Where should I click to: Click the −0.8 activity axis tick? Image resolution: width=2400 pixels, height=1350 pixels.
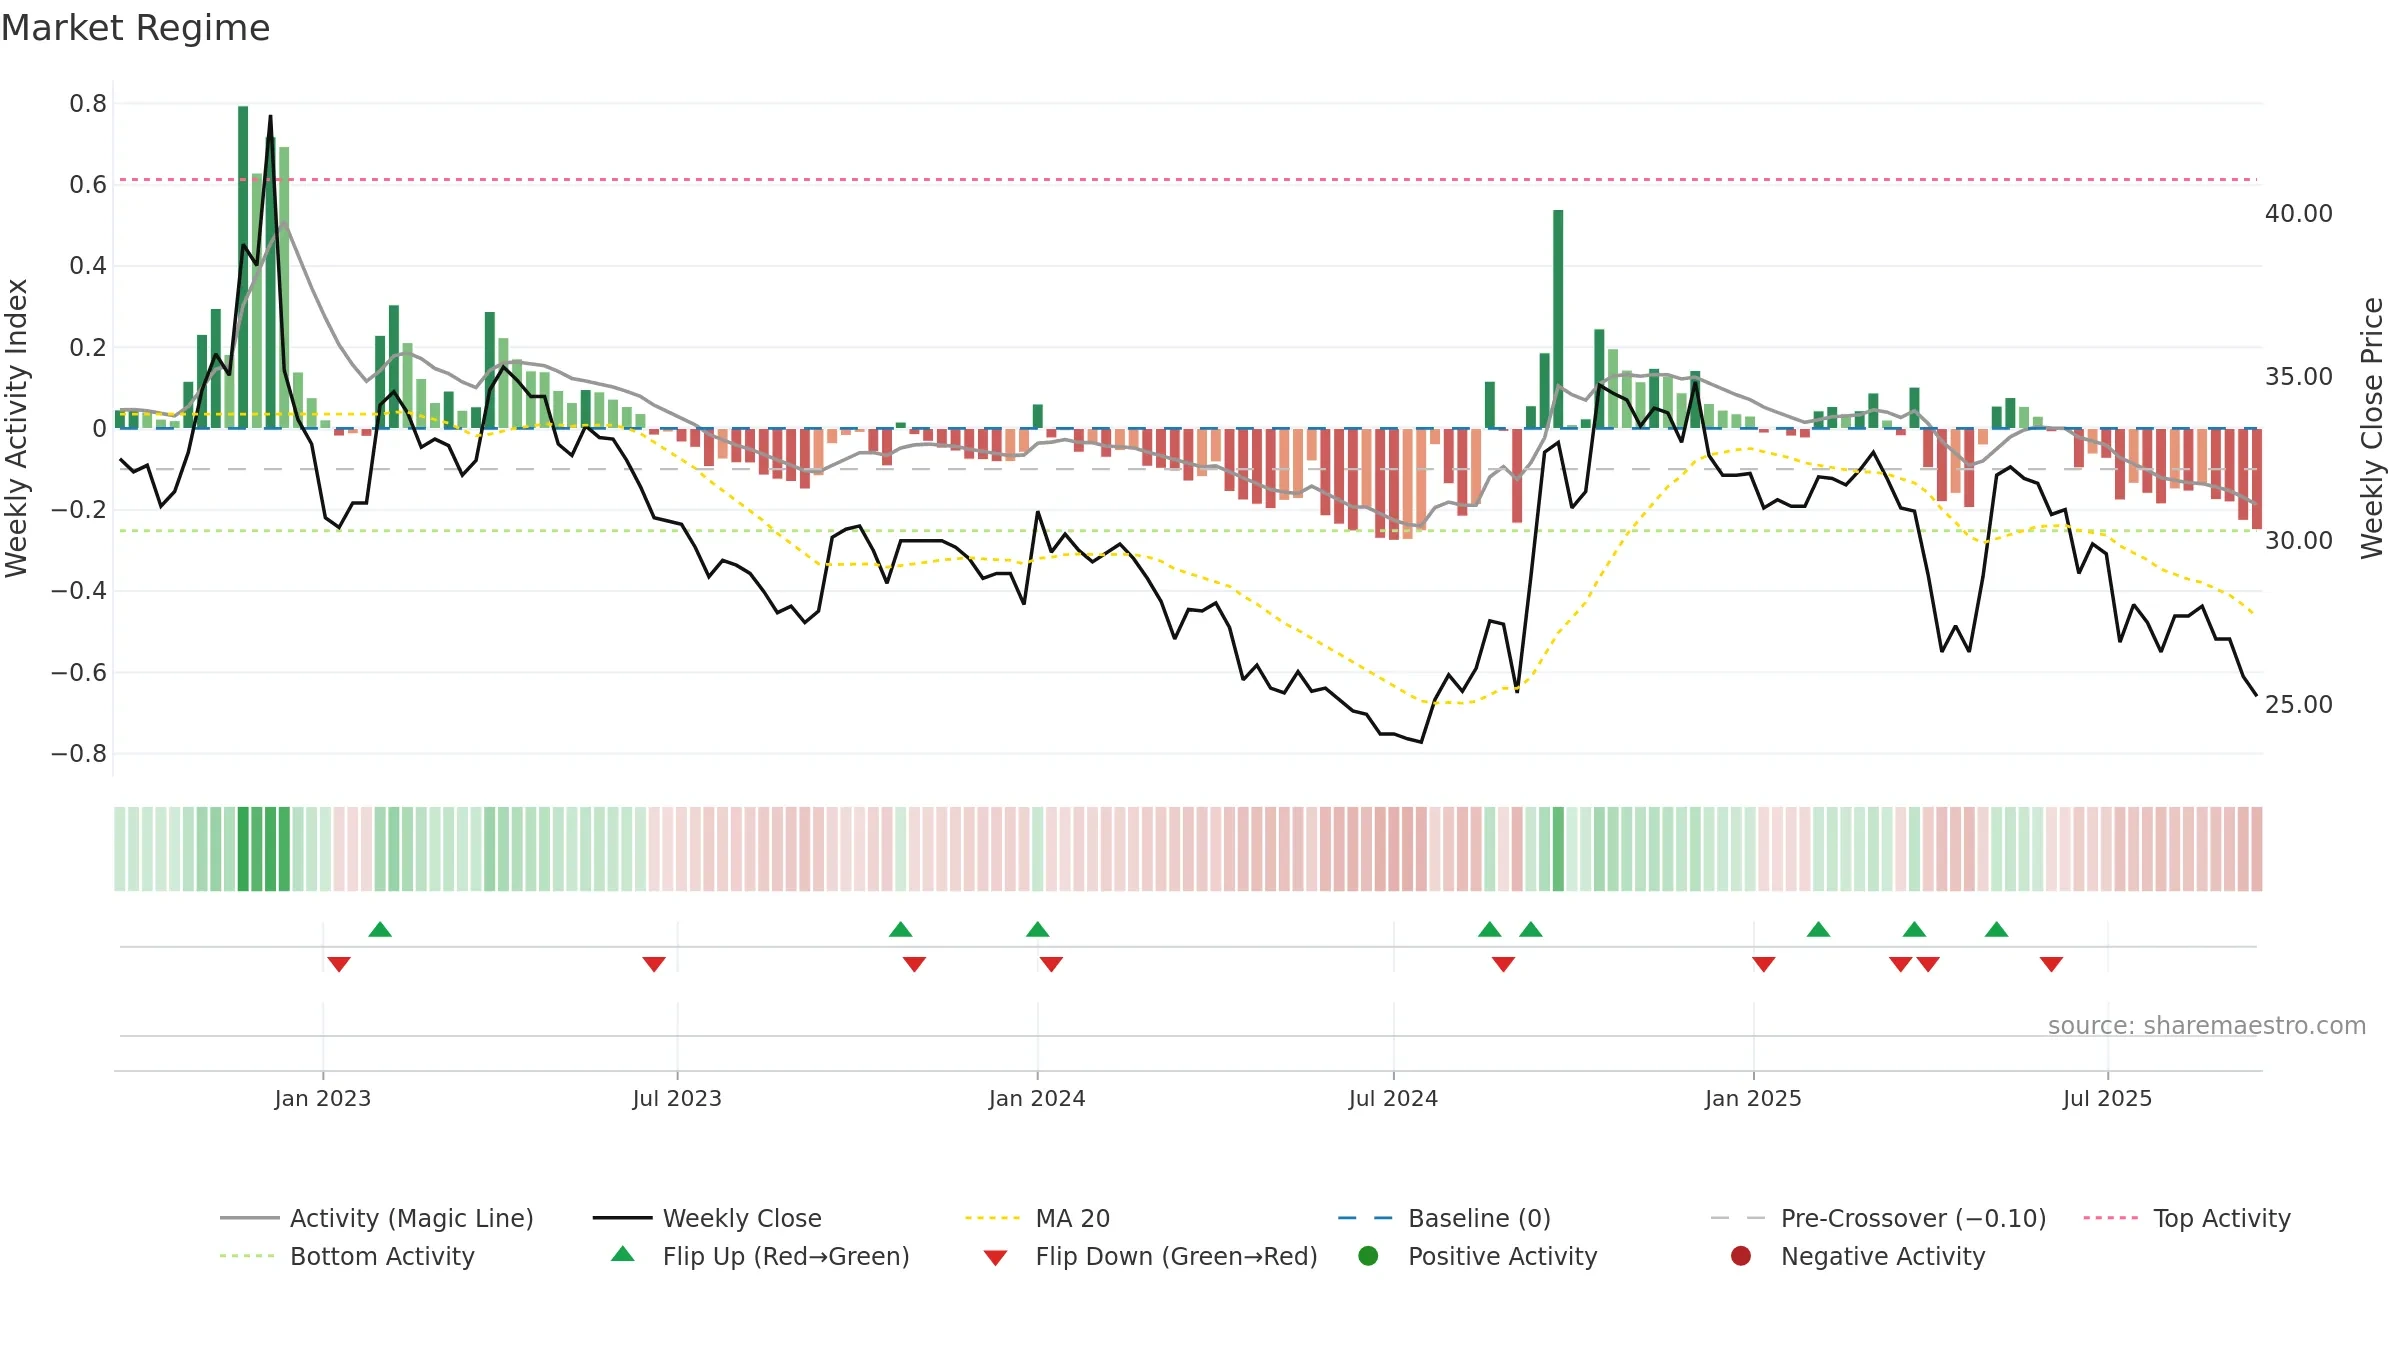click(79, 753)
